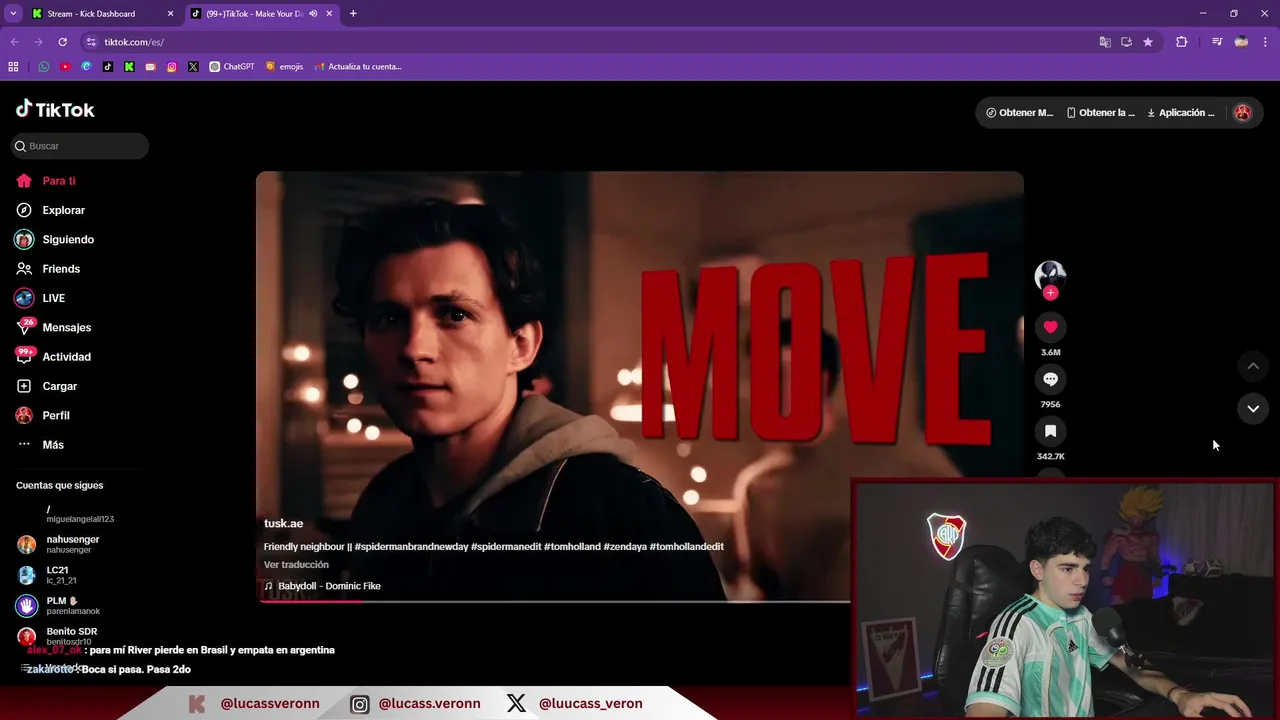Open Instagram bookmark

172,67
